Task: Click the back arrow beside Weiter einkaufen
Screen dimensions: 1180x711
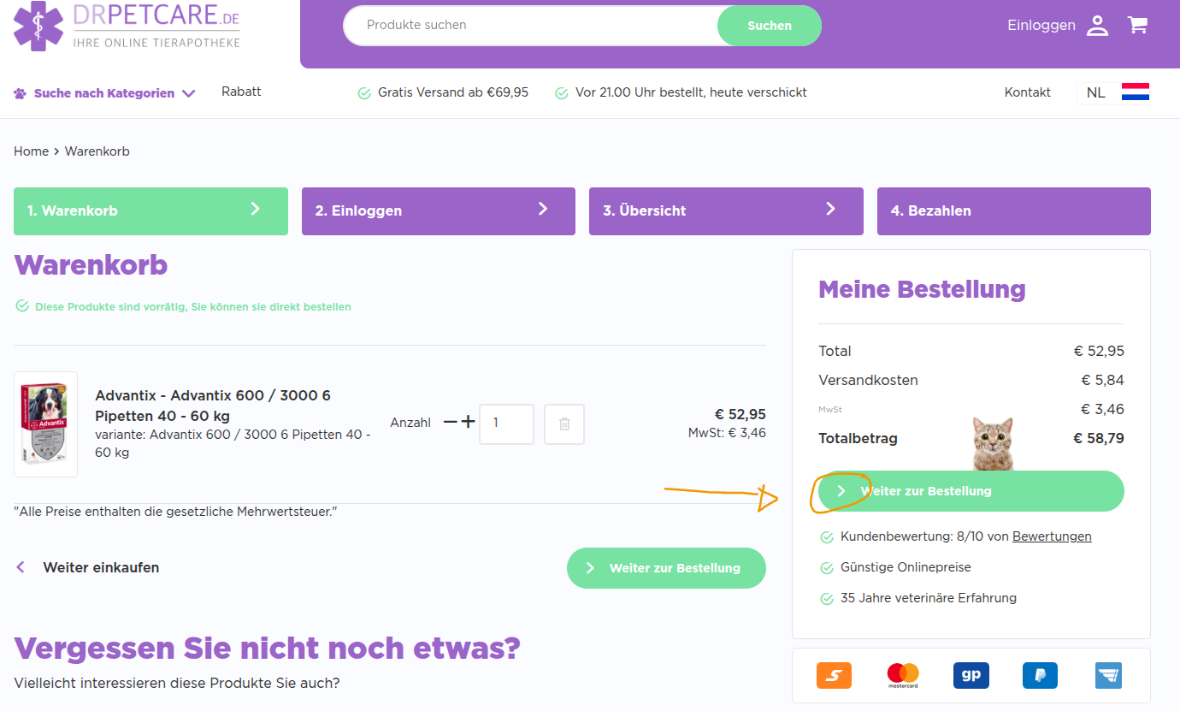Action: click(x=21, y=567)
